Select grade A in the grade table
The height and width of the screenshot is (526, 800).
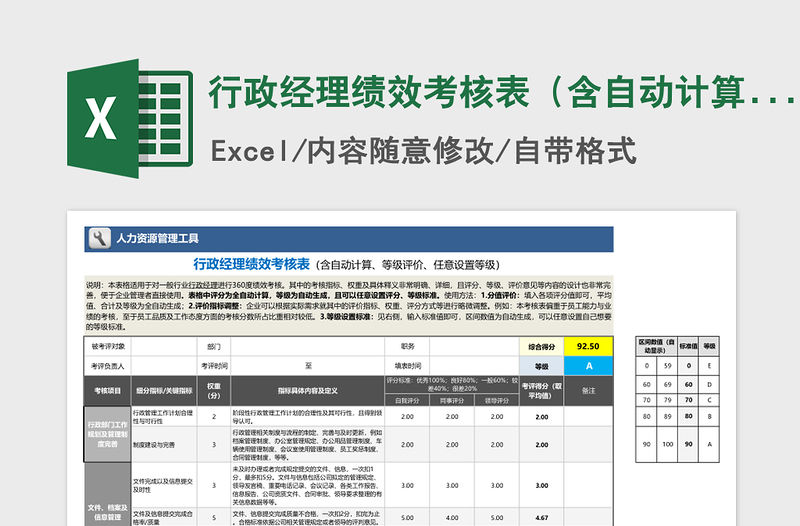[x=709, y=444]
